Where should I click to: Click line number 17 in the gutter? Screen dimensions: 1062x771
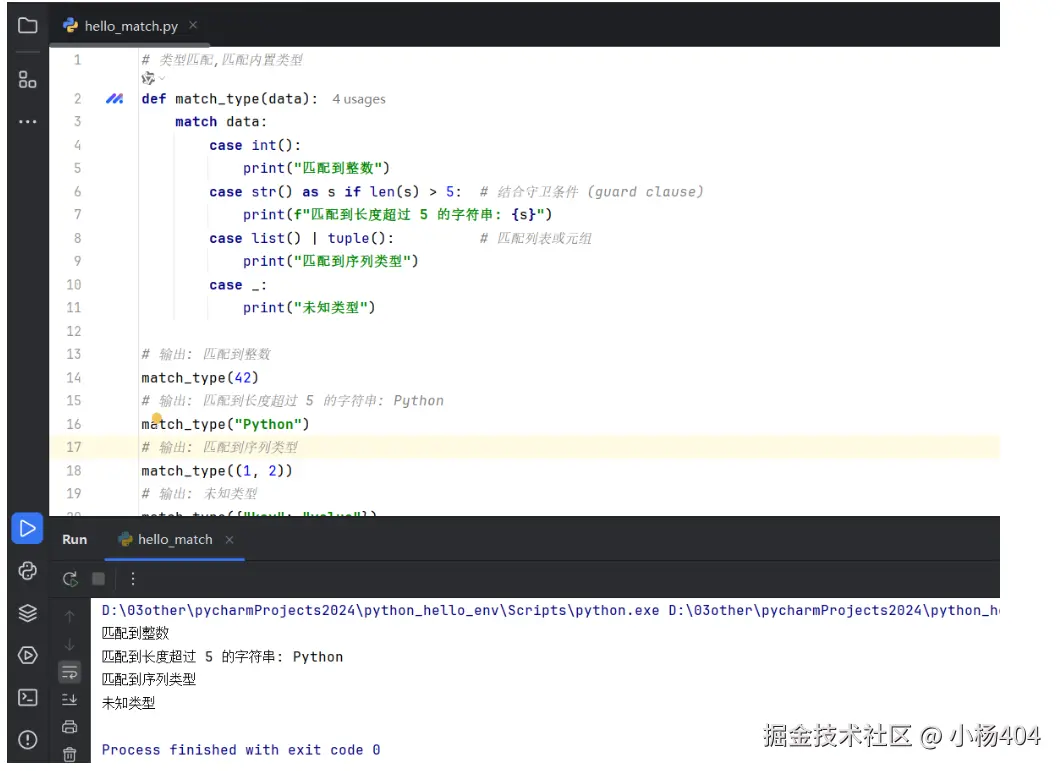coord(74,447)
